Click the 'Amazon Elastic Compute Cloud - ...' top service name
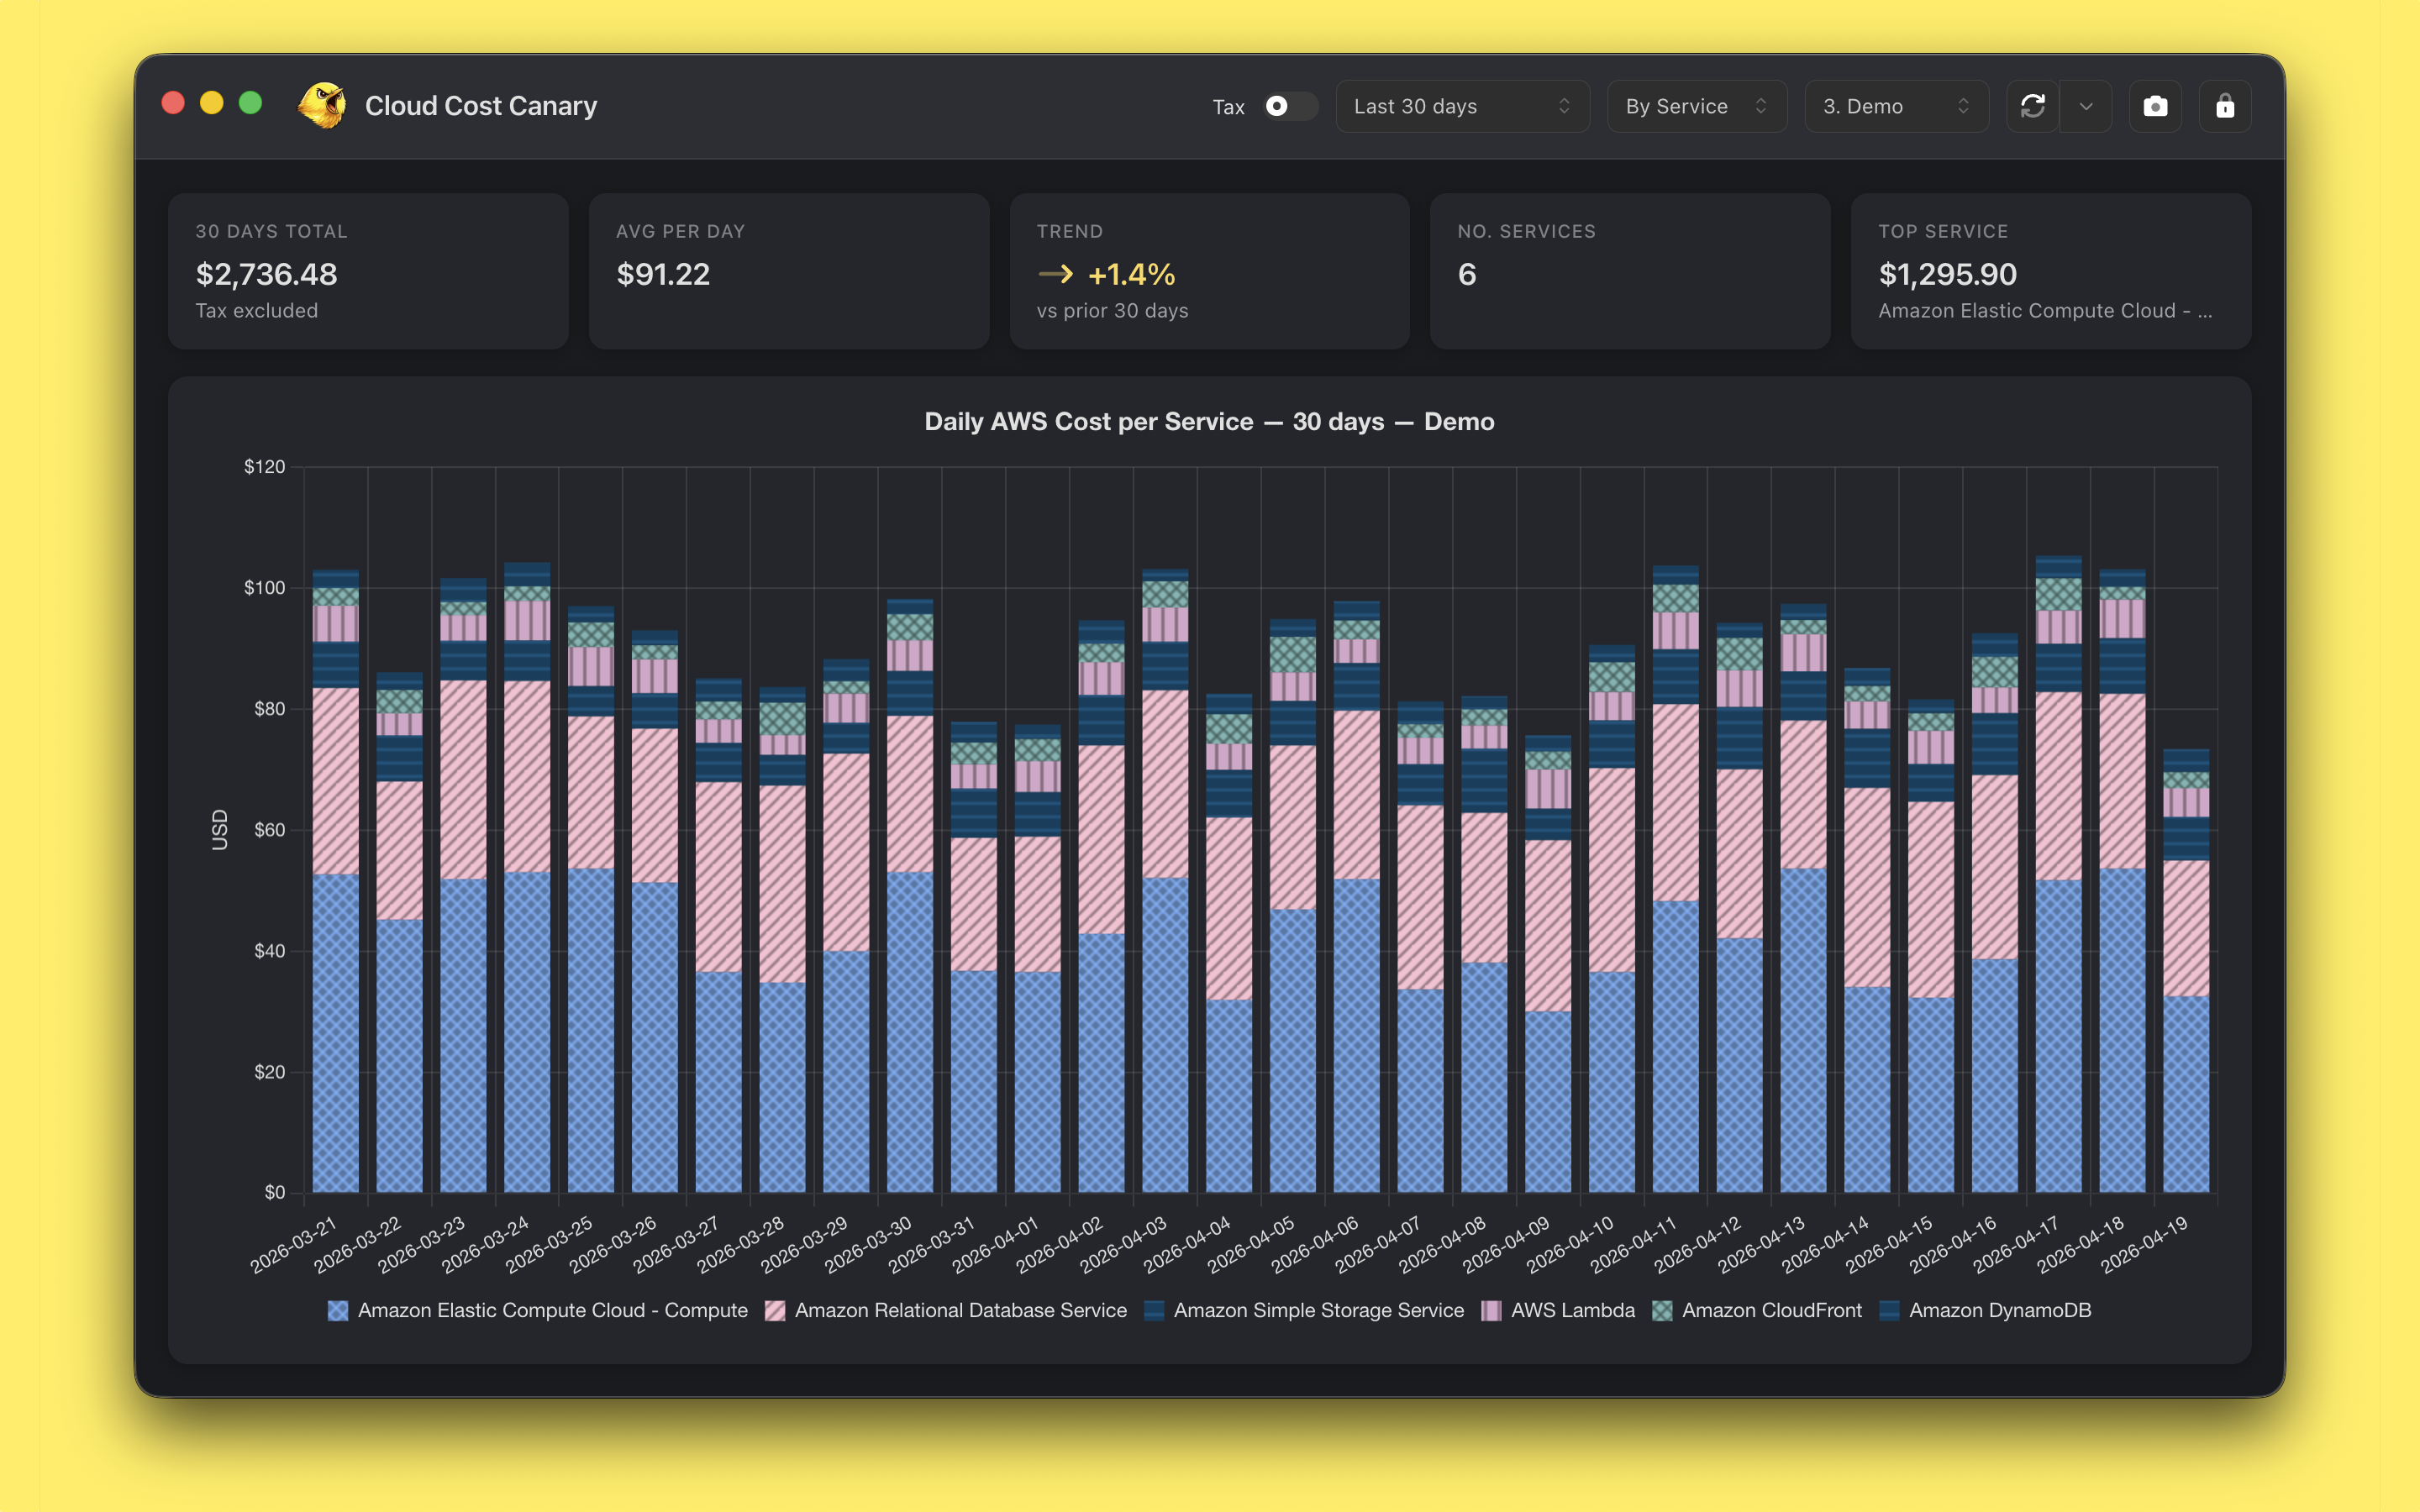2420x1512 pixels. click(2045, 311)
